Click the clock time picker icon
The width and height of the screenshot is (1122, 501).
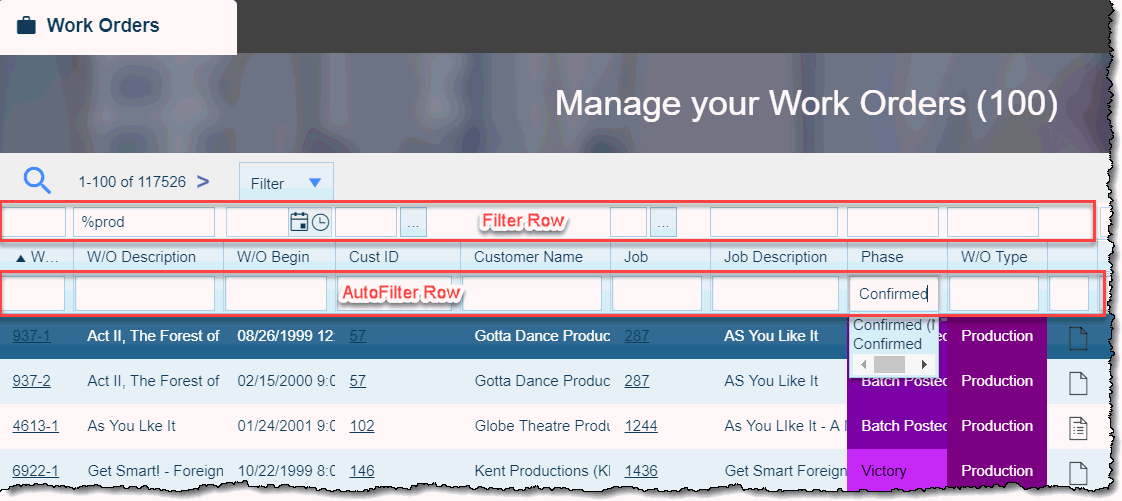click(320, 222)
